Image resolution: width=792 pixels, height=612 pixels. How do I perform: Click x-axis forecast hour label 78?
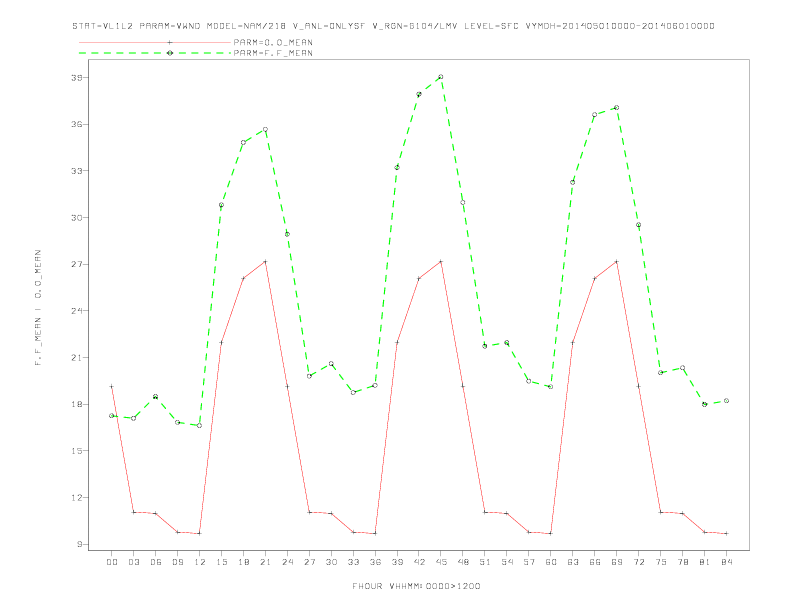[x=682, y=562]
